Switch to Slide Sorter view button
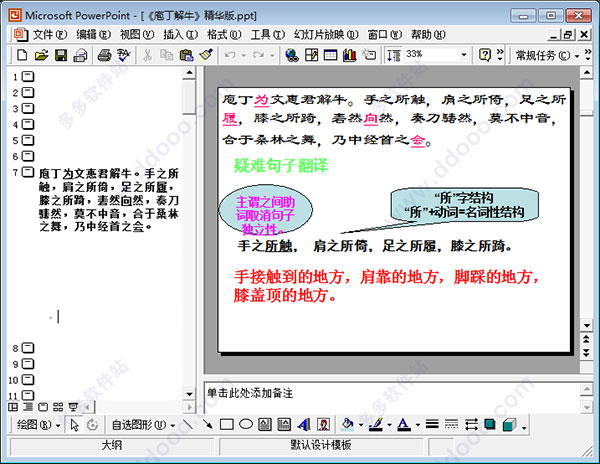 pos(58,407)
